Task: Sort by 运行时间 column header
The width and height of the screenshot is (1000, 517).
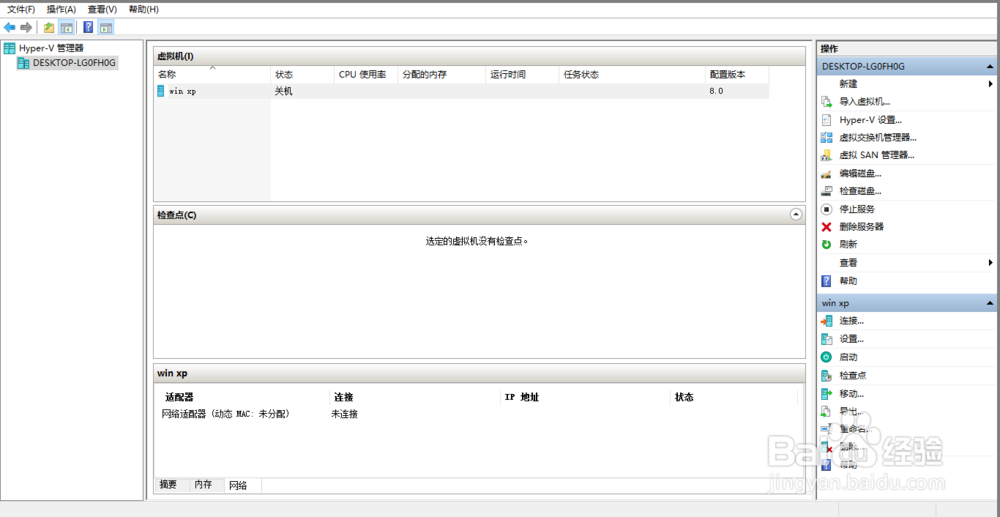Action: click(x=522, y=75)
